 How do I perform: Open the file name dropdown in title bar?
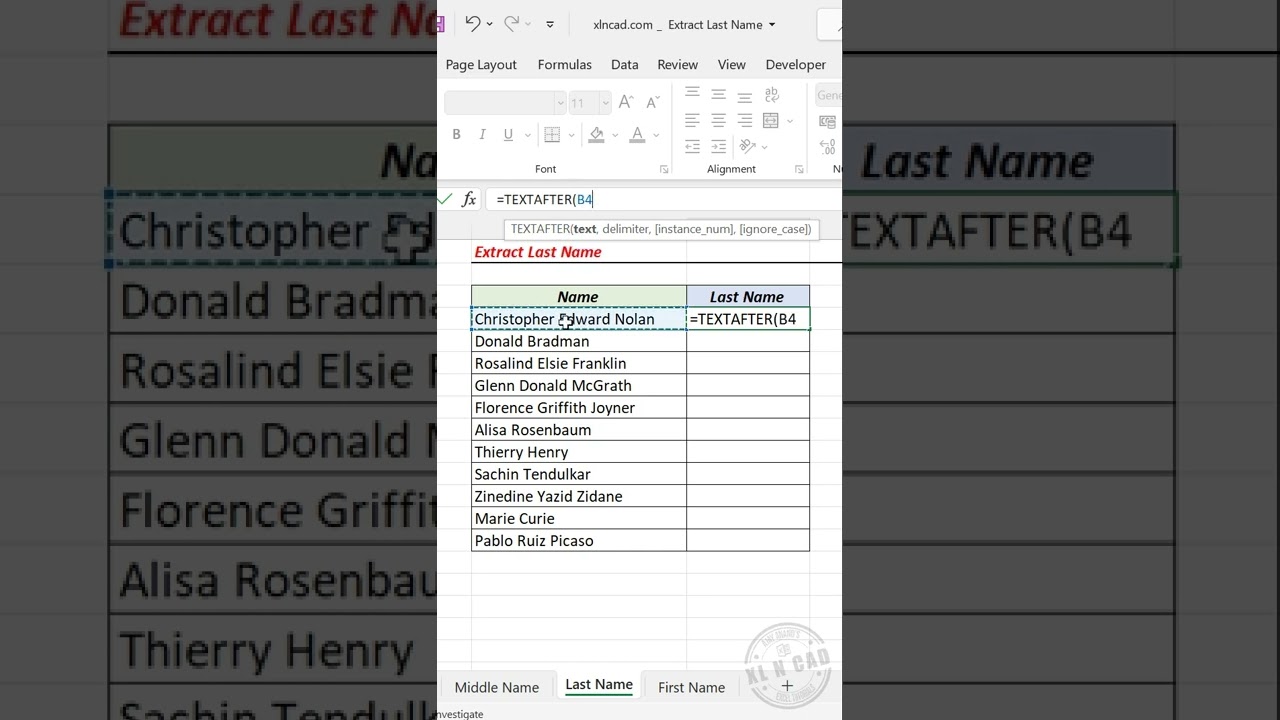coord(772,25)
